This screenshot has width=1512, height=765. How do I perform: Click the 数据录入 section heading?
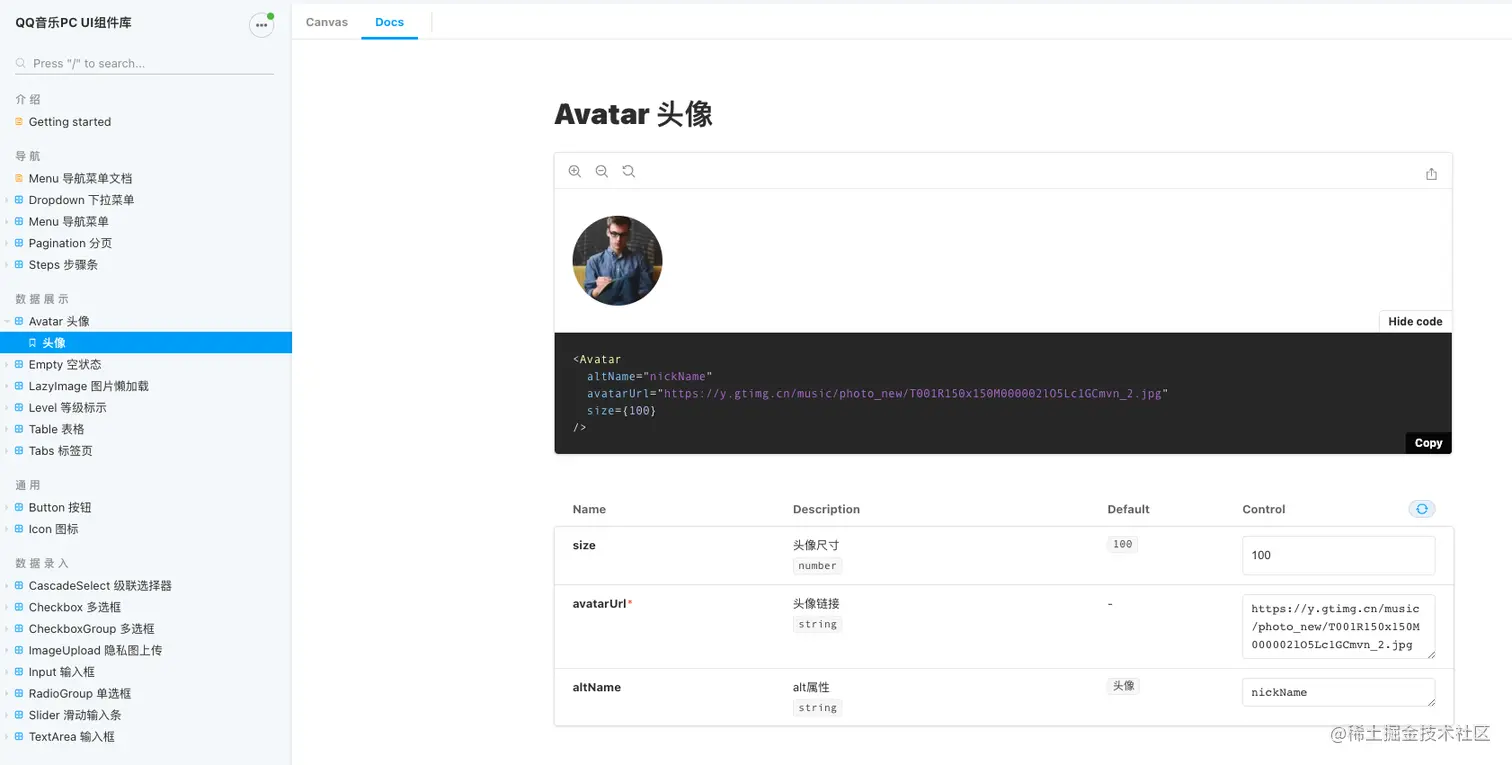tap(42, 564)
